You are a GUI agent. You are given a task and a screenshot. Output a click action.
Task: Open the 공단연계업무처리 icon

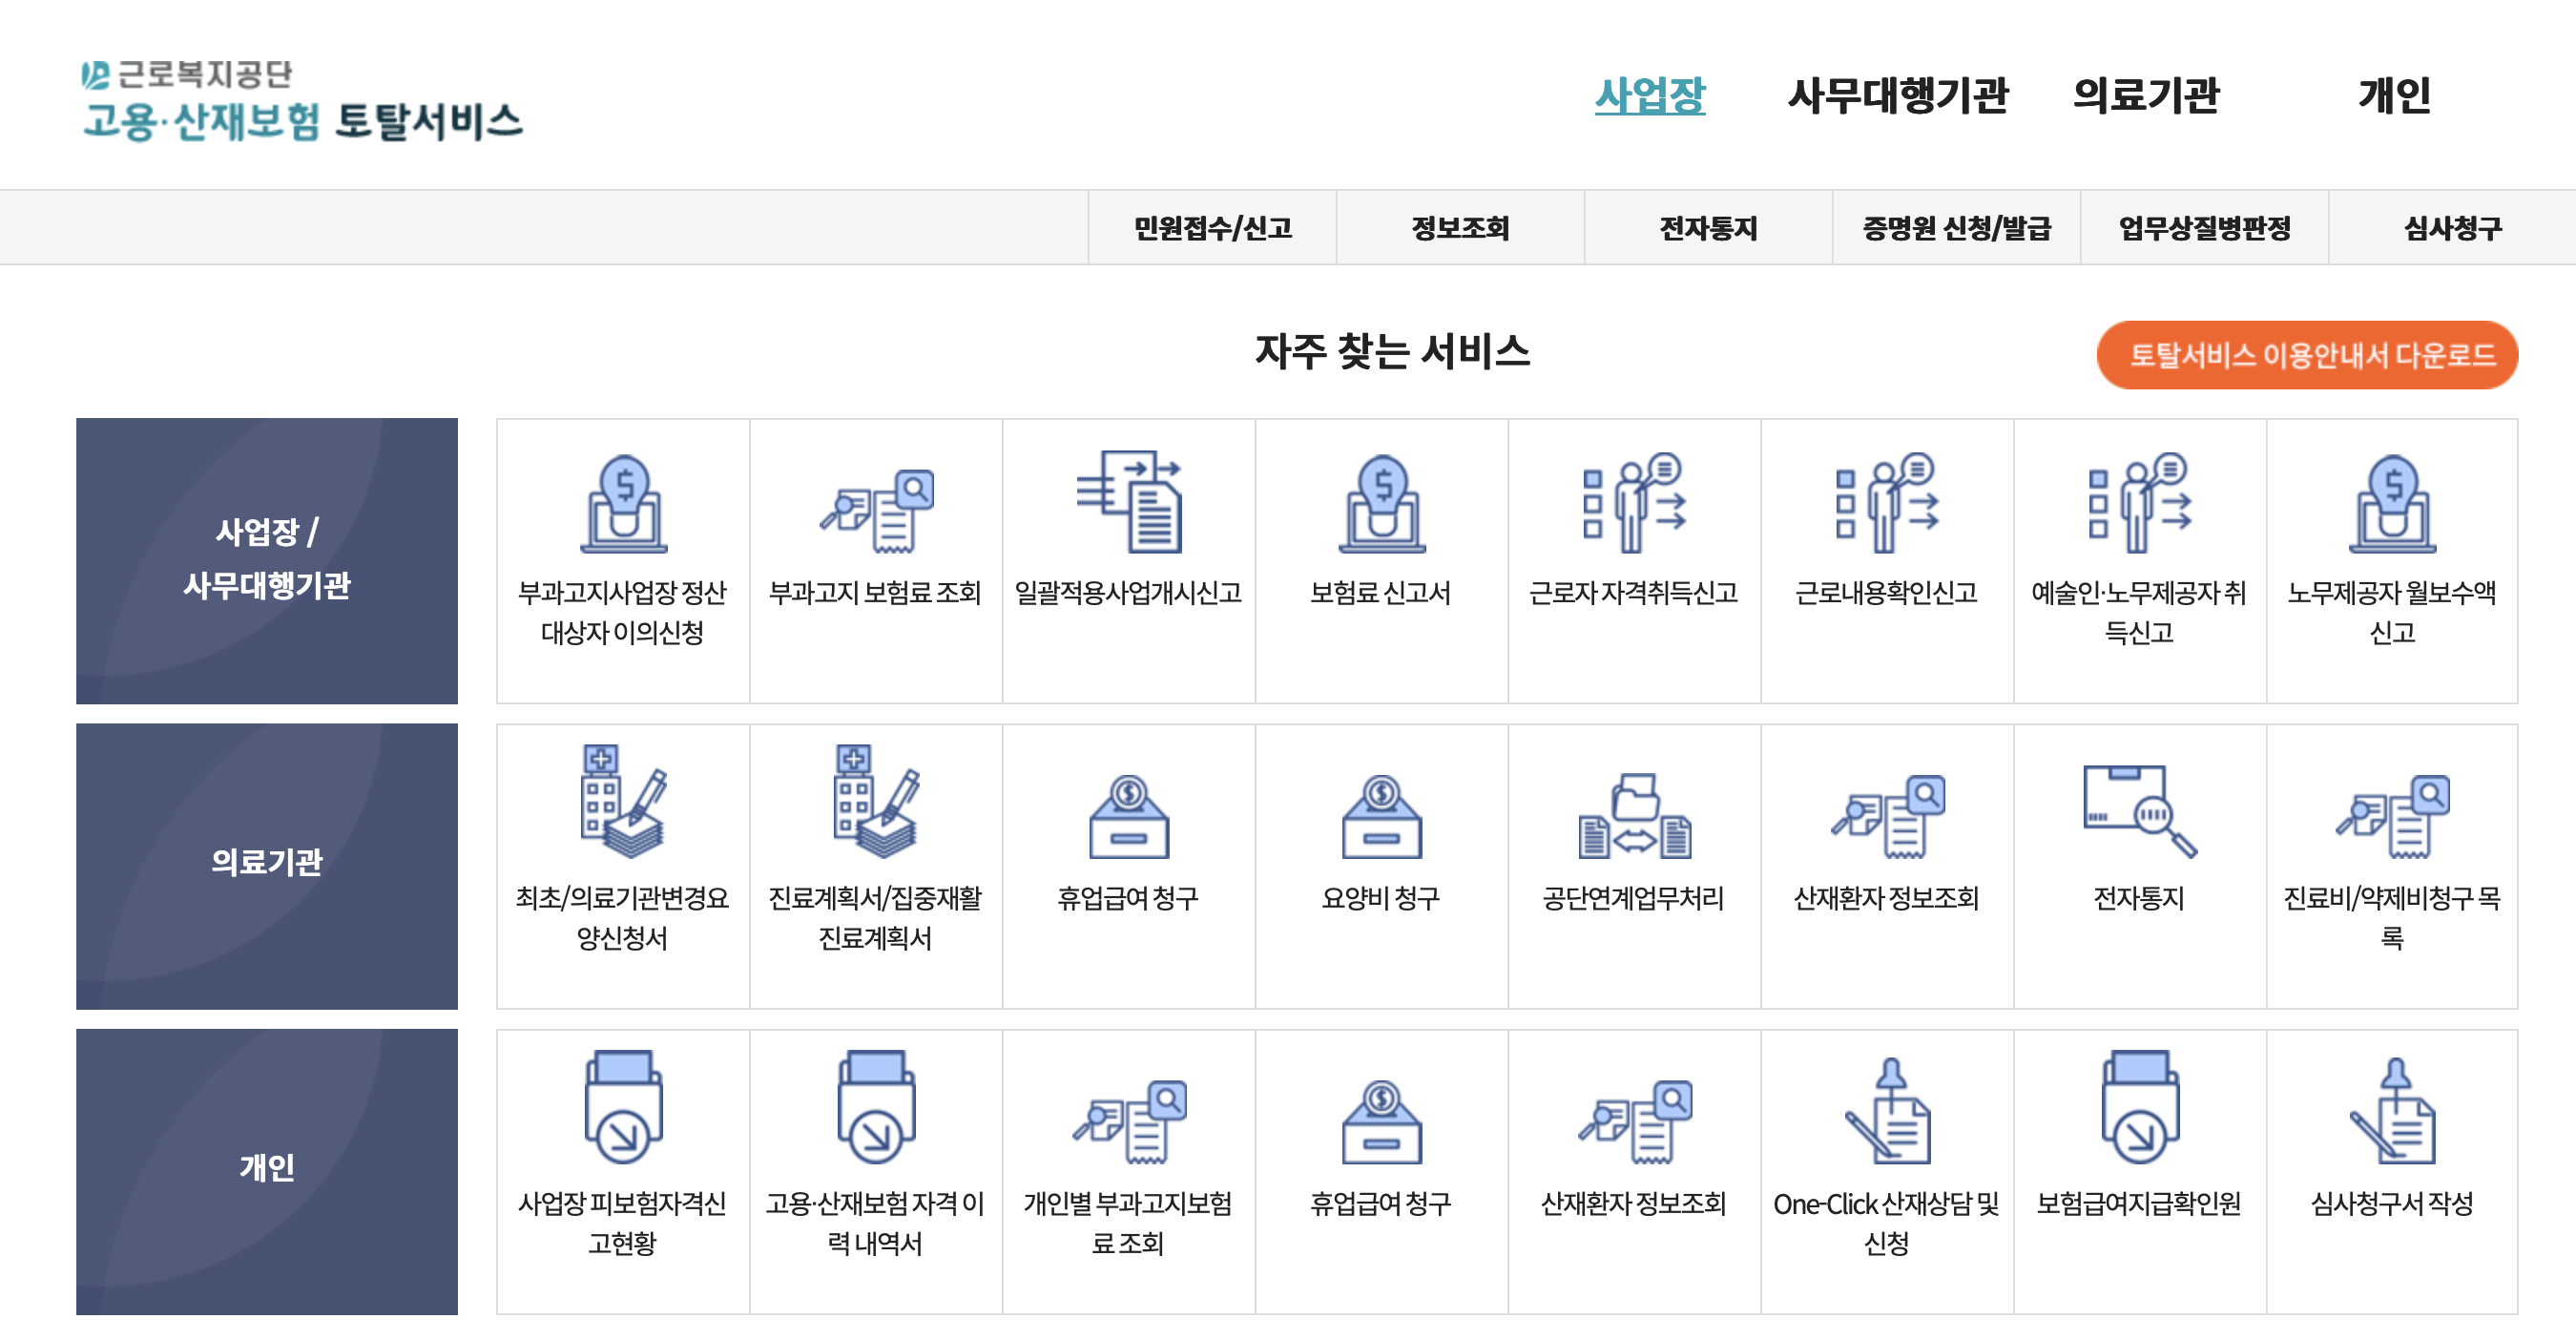[1634, 816]
